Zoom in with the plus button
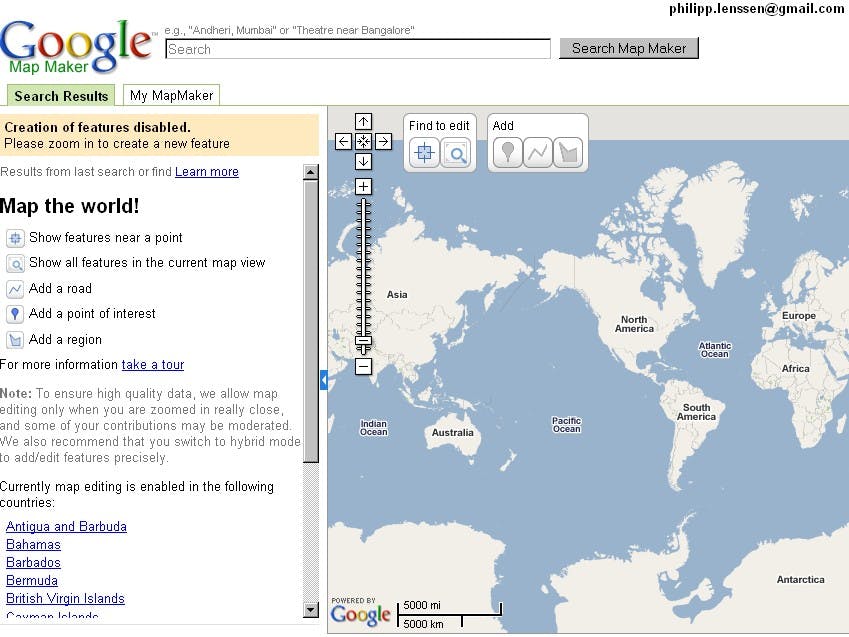The width and height of the screenshot is (849, 637). tap(363, 187)
